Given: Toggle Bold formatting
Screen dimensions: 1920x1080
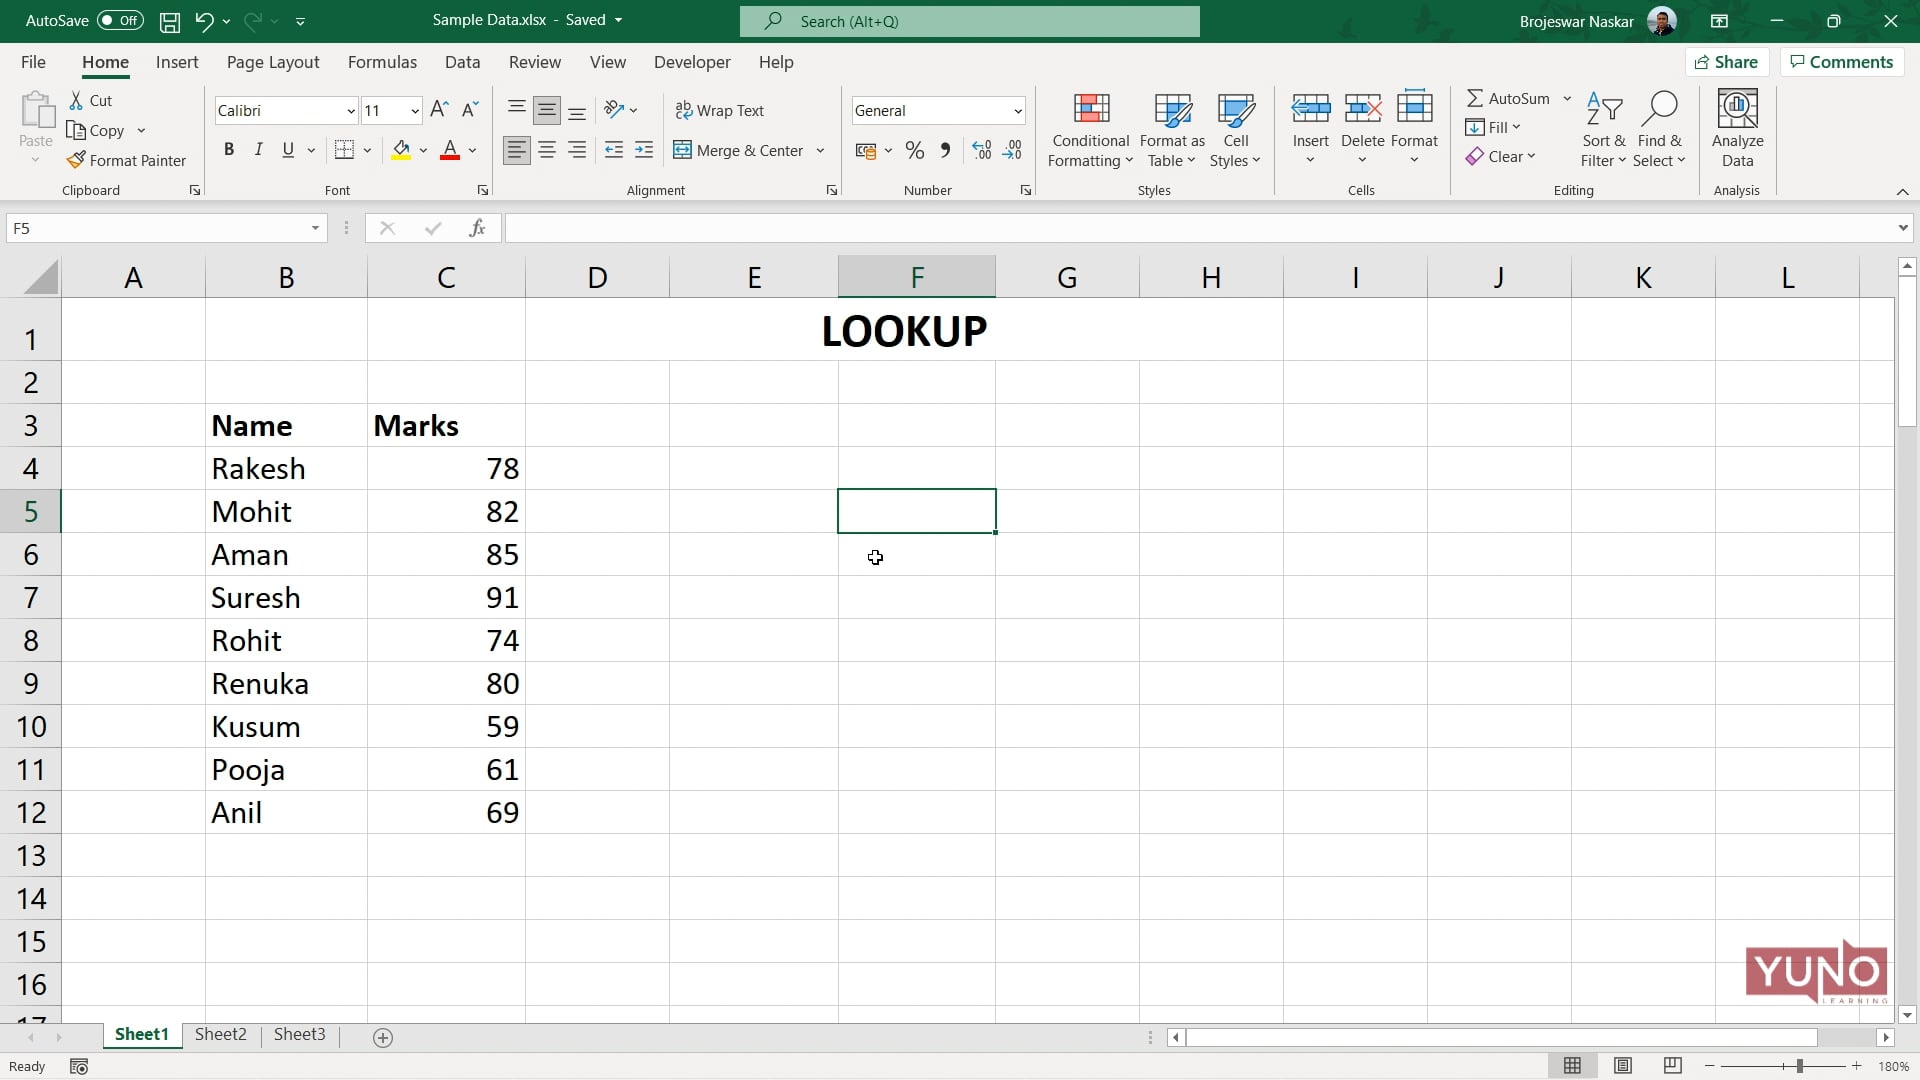Looking at the screenshot, I should click(x=229, y=150).
